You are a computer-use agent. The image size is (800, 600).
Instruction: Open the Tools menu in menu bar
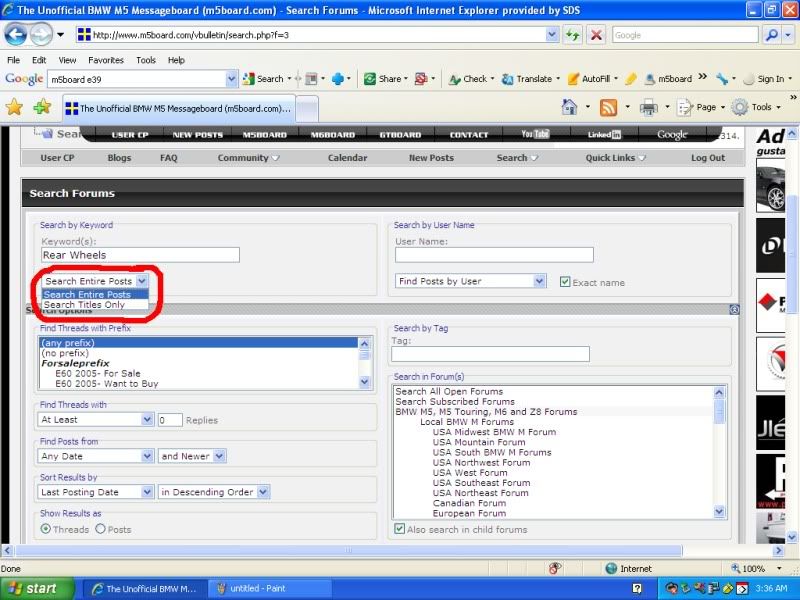[x=146, y=60]
